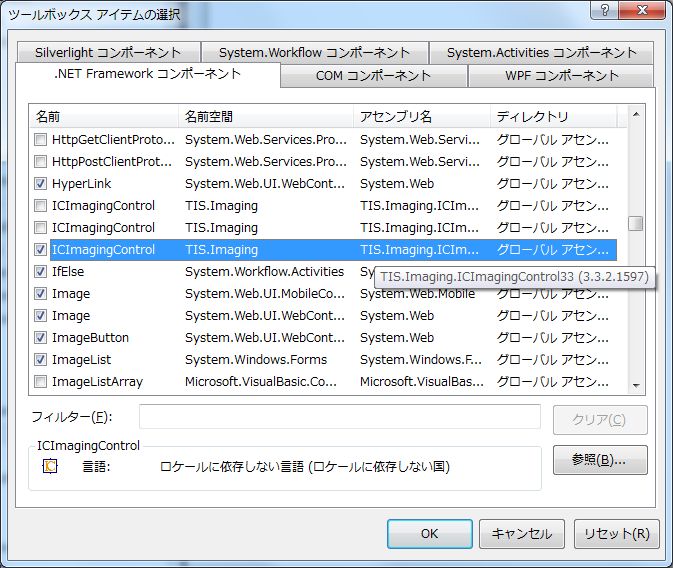Image resolution: width=673 pixels, height=568 pixels.
Task: Click the list scrollbar thumb
Action: click(x=636, y=224)
